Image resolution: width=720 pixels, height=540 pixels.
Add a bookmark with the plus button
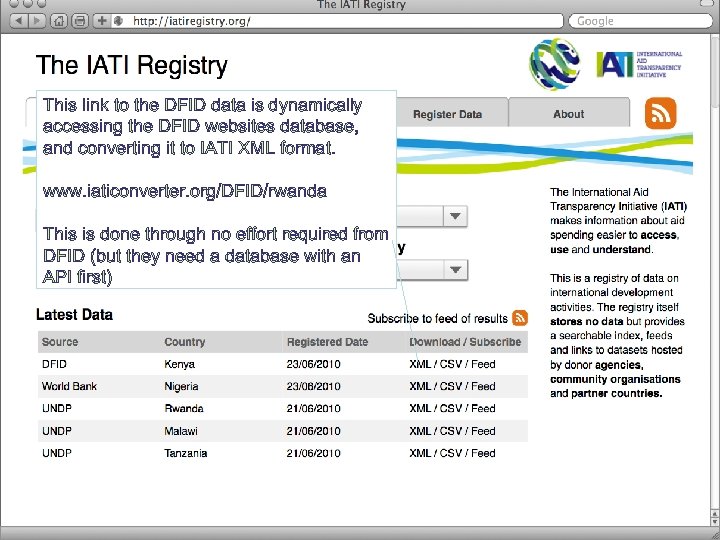pyautogui.click(x=101, y=21)
